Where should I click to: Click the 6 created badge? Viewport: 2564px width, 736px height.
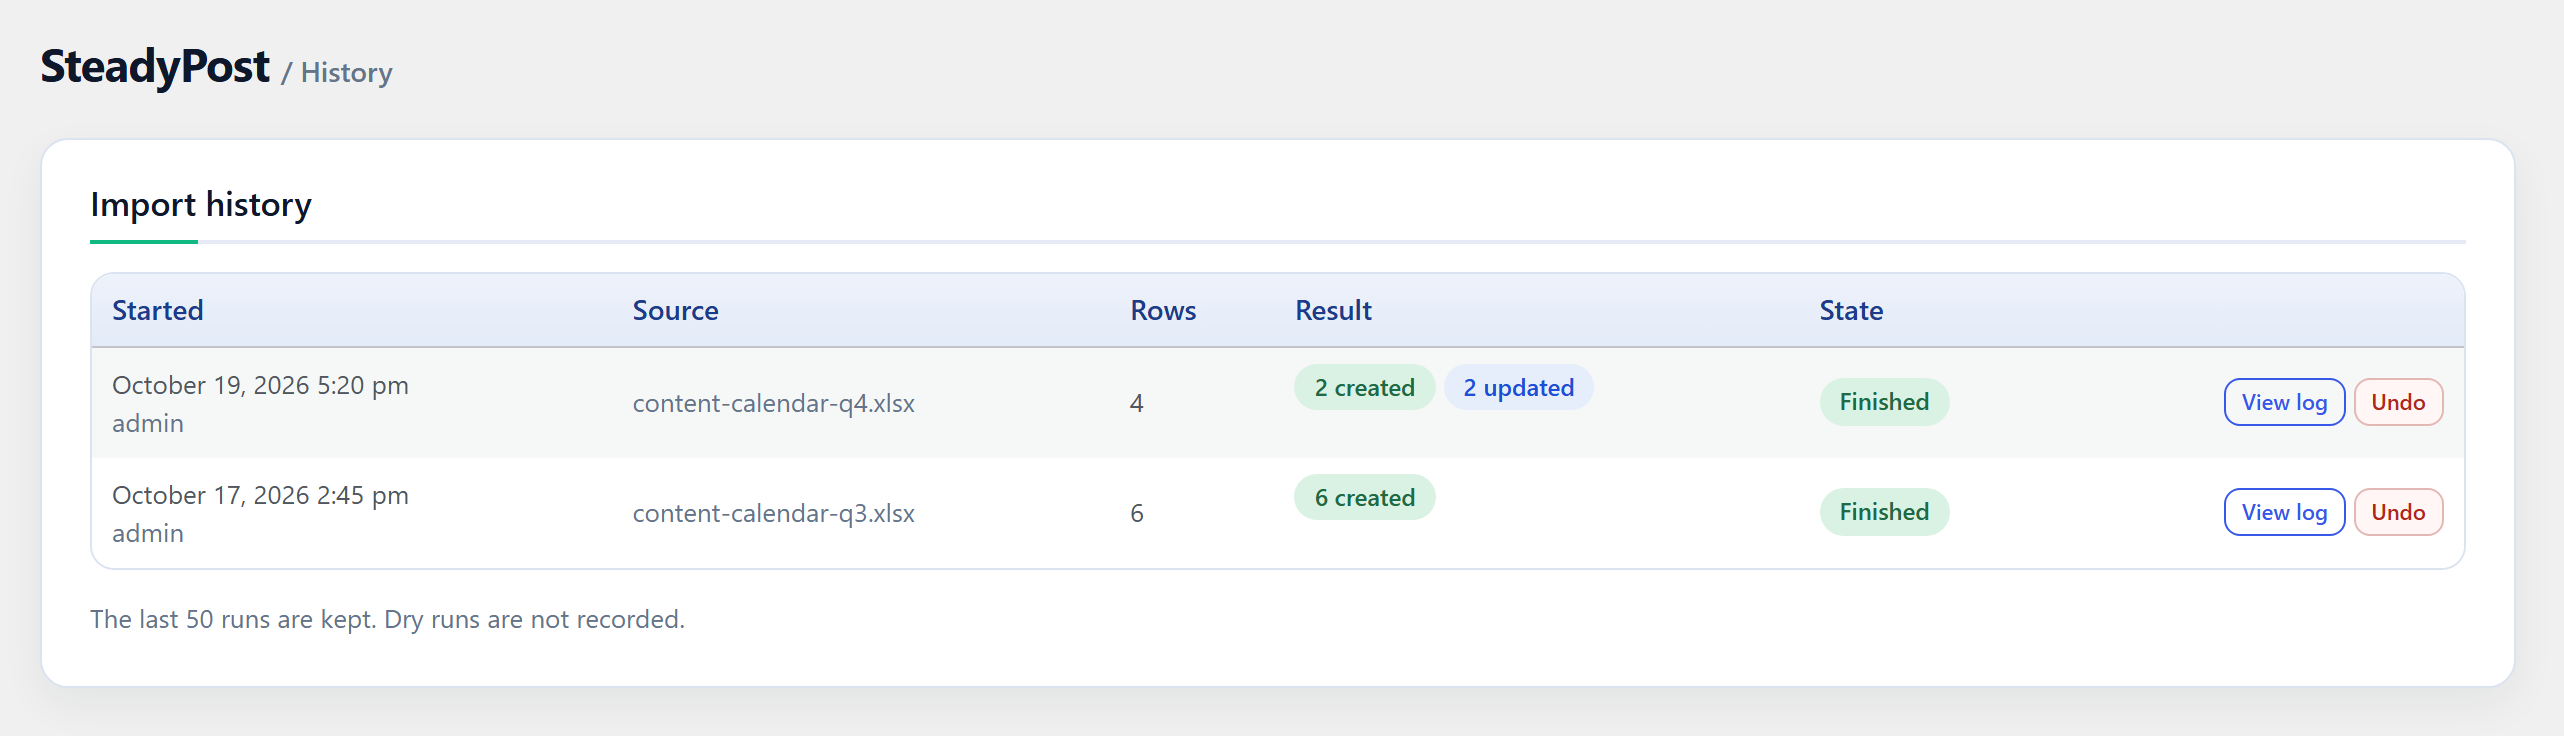1364,498
